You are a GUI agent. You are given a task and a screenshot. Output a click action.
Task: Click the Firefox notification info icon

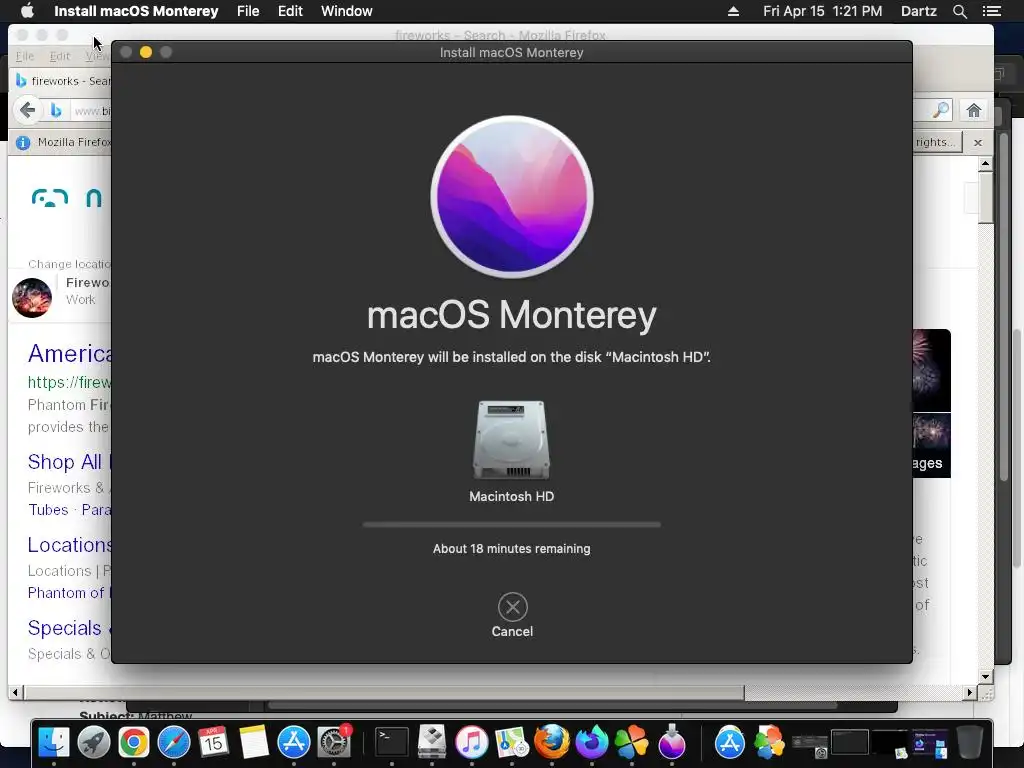point(23,142)
